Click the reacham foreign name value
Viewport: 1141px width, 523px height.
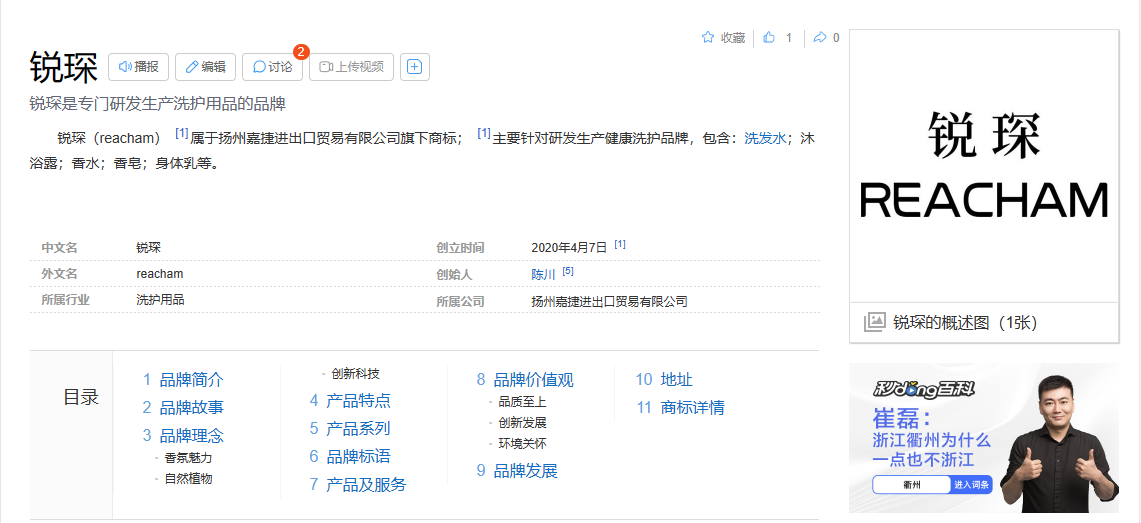(x=159, y=274)
